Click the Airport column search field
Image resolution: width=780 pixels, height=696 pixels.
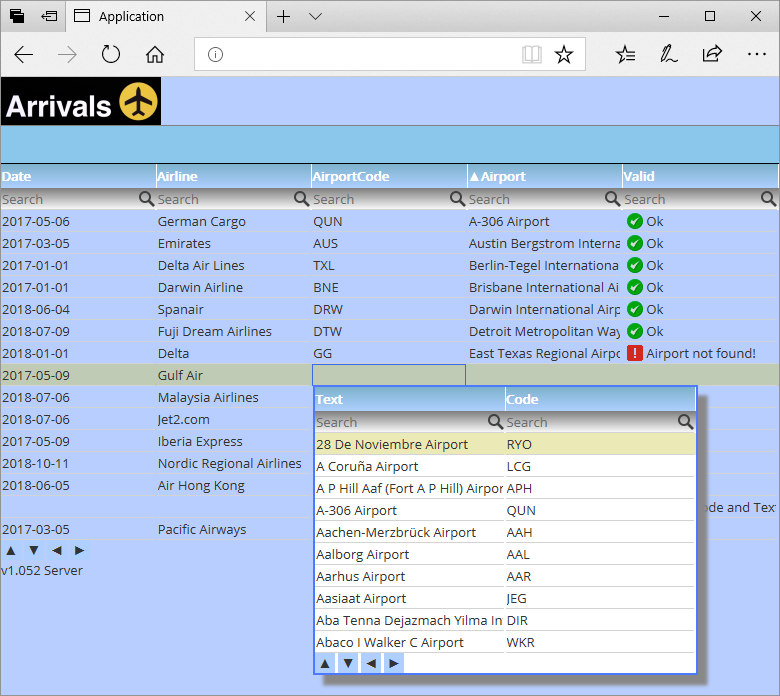coord(536,199)
